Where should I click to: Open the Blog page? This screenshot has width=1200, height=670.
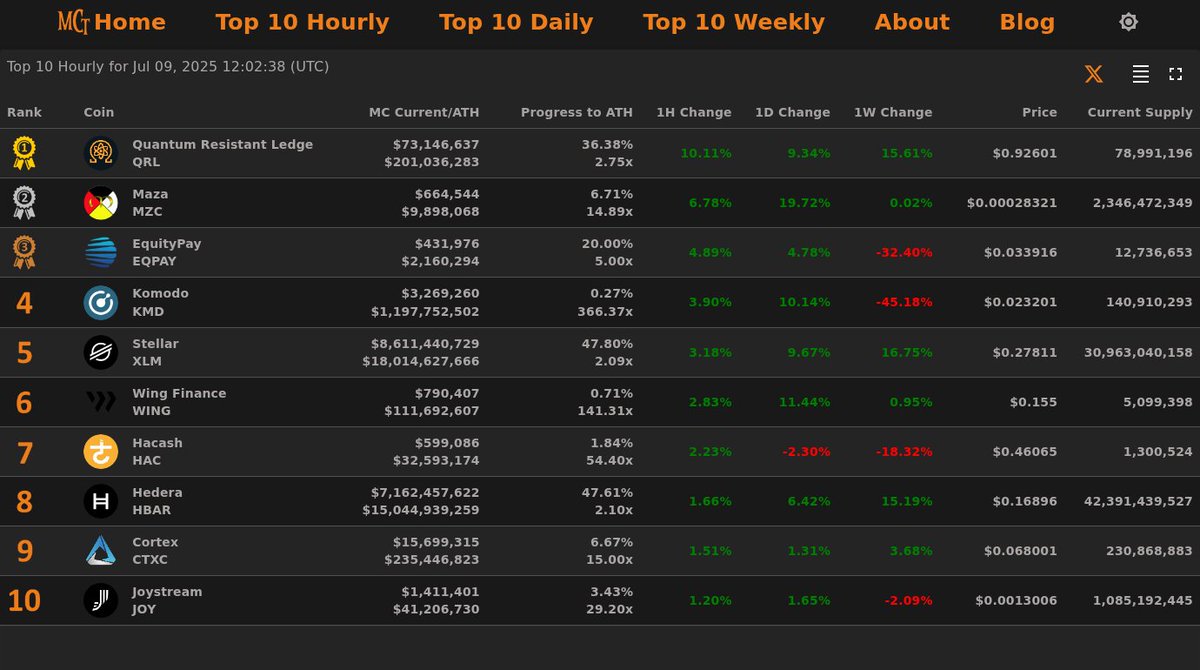(x=1027, y=22)
